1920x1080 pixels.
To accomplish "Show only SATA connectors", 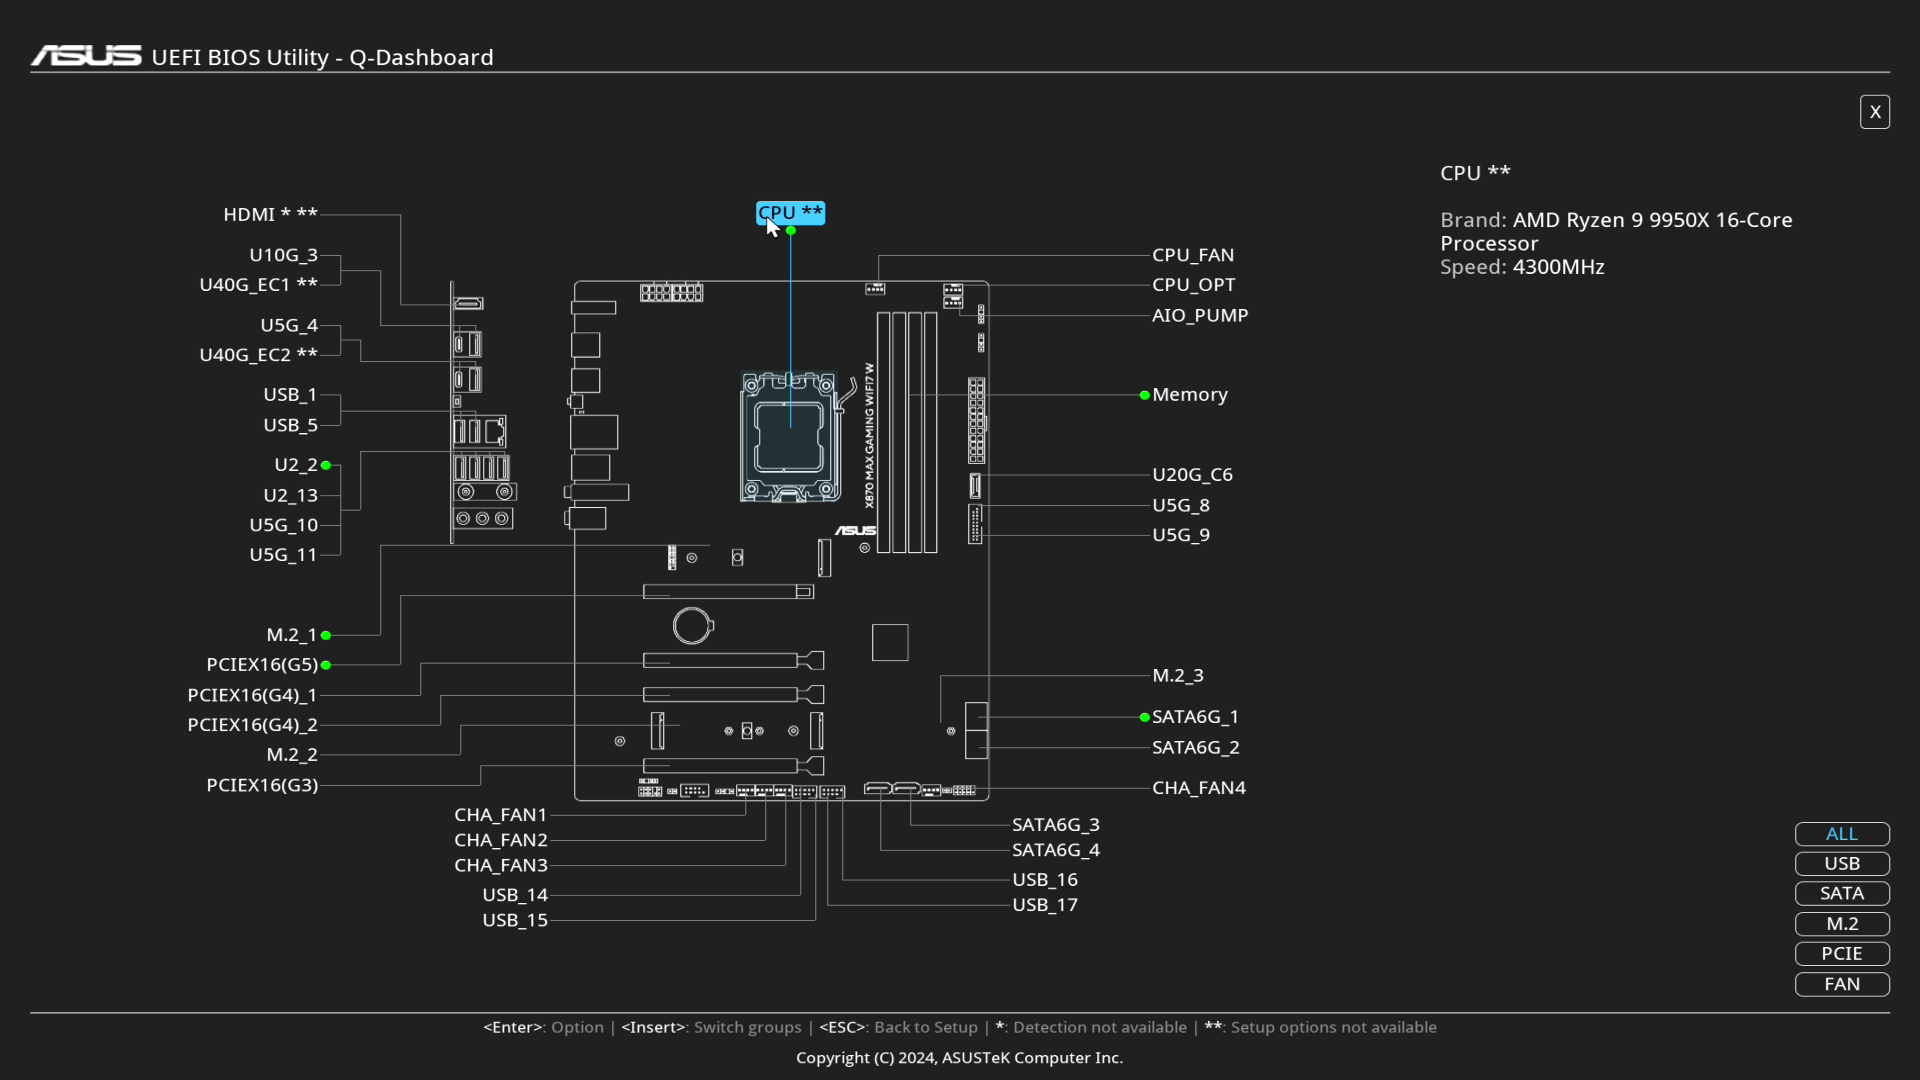I will (x=1841, y=894).
